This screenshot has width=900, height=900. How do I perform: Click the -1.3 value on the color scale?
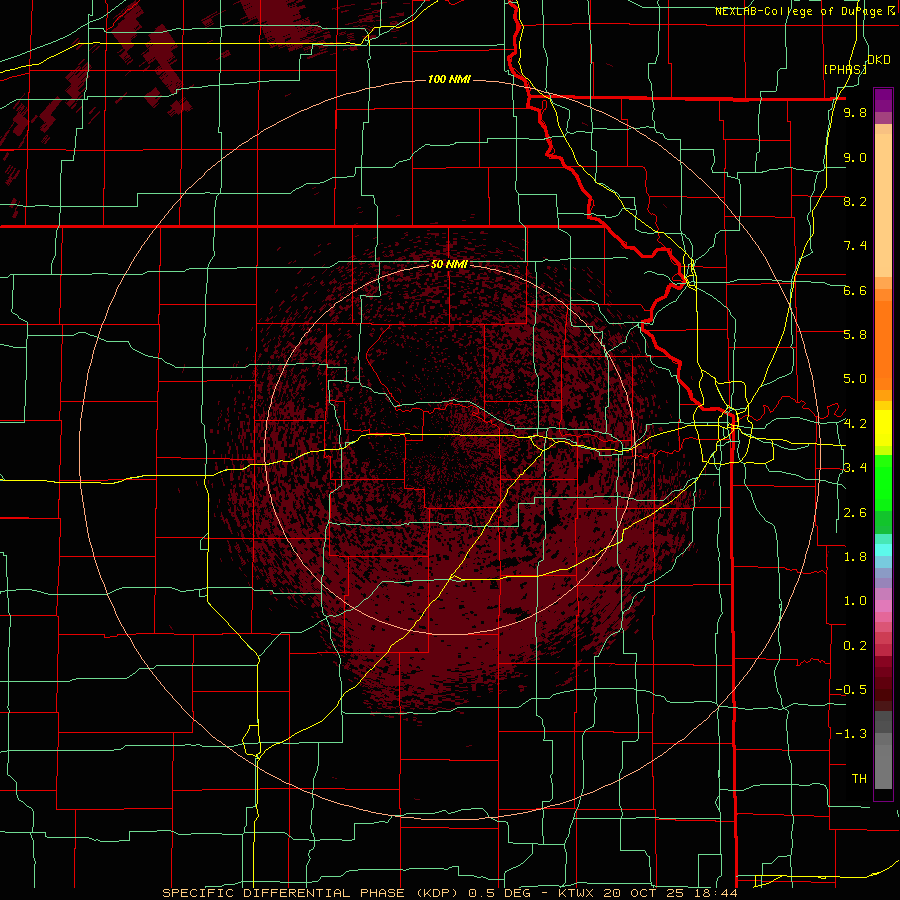851,734
